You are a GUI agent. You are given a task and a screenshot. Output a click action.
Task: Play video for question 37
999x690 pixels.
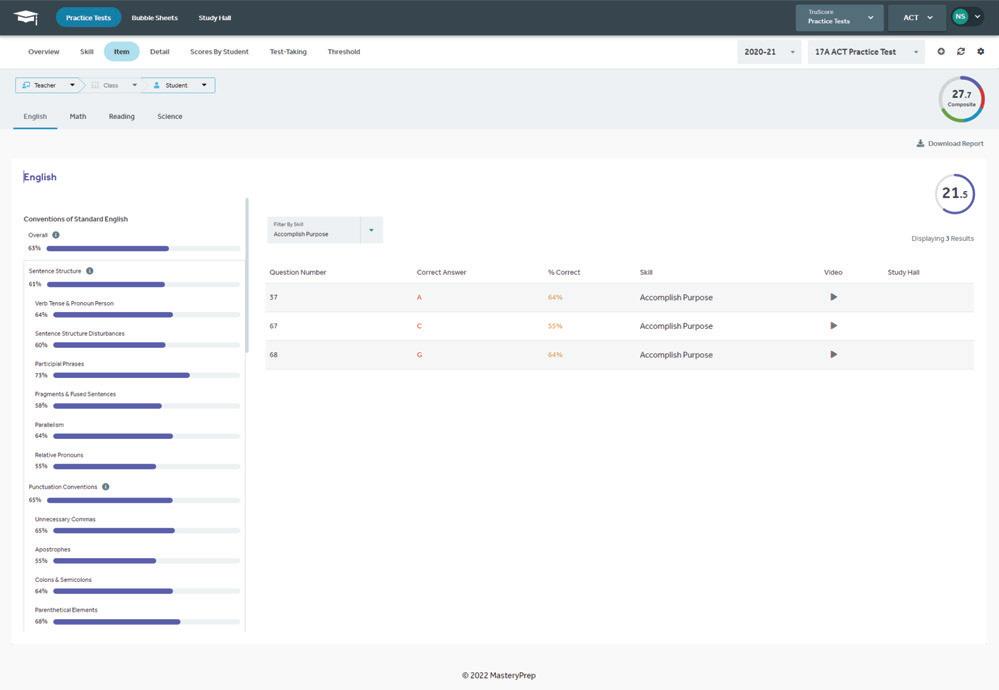[833, 297]
